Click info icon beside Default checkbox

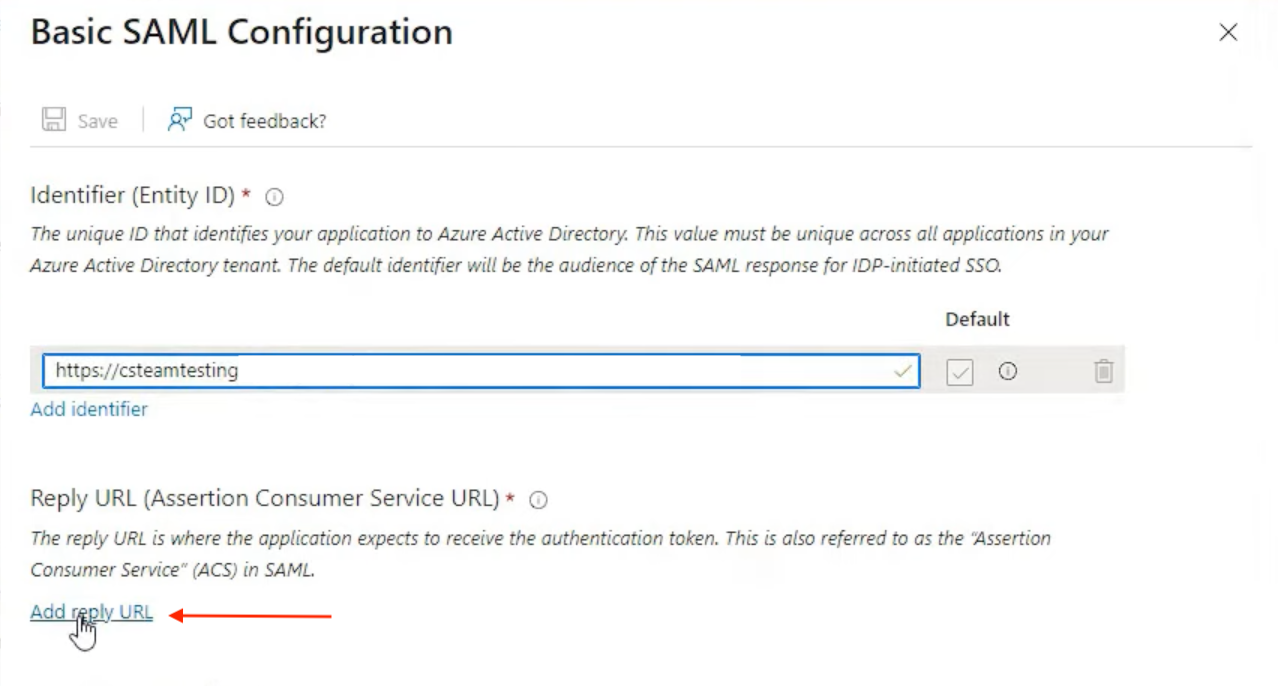1008,372
